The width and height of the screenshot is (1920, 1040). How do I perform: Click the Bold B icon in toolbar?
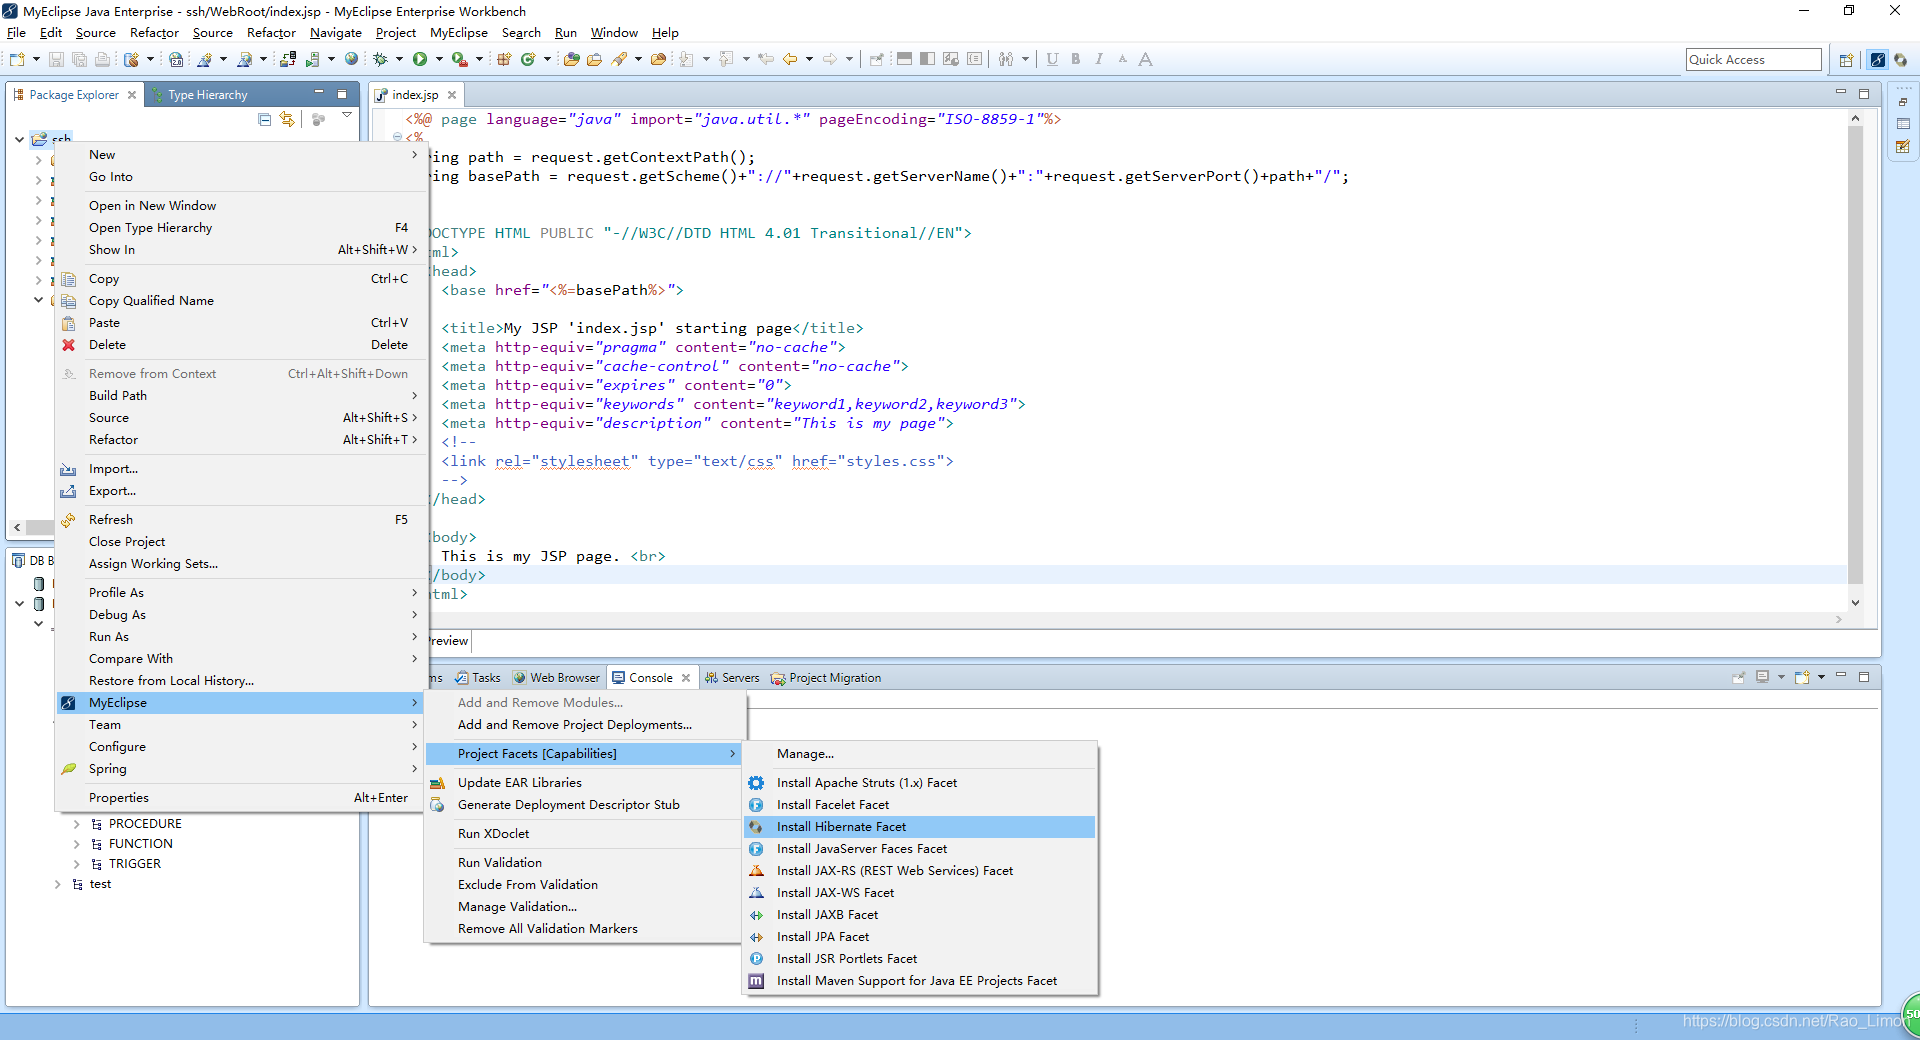(x=1076, y=60)
